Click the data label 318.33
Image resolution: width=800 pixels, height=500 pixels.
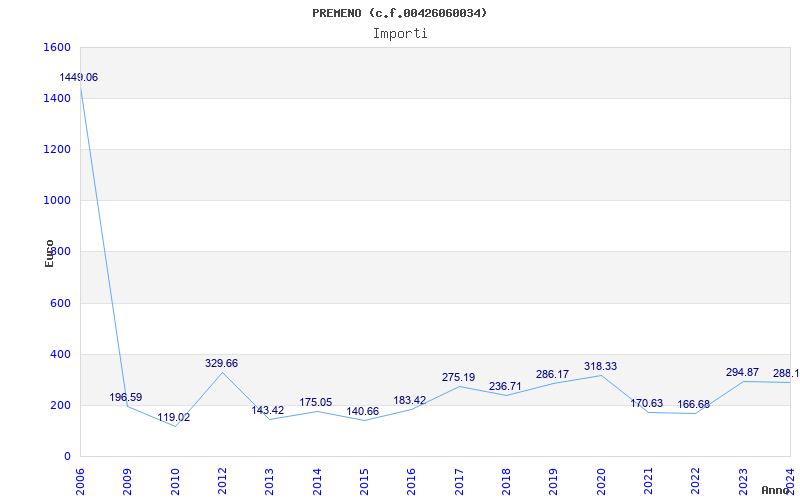click(600, 366)
